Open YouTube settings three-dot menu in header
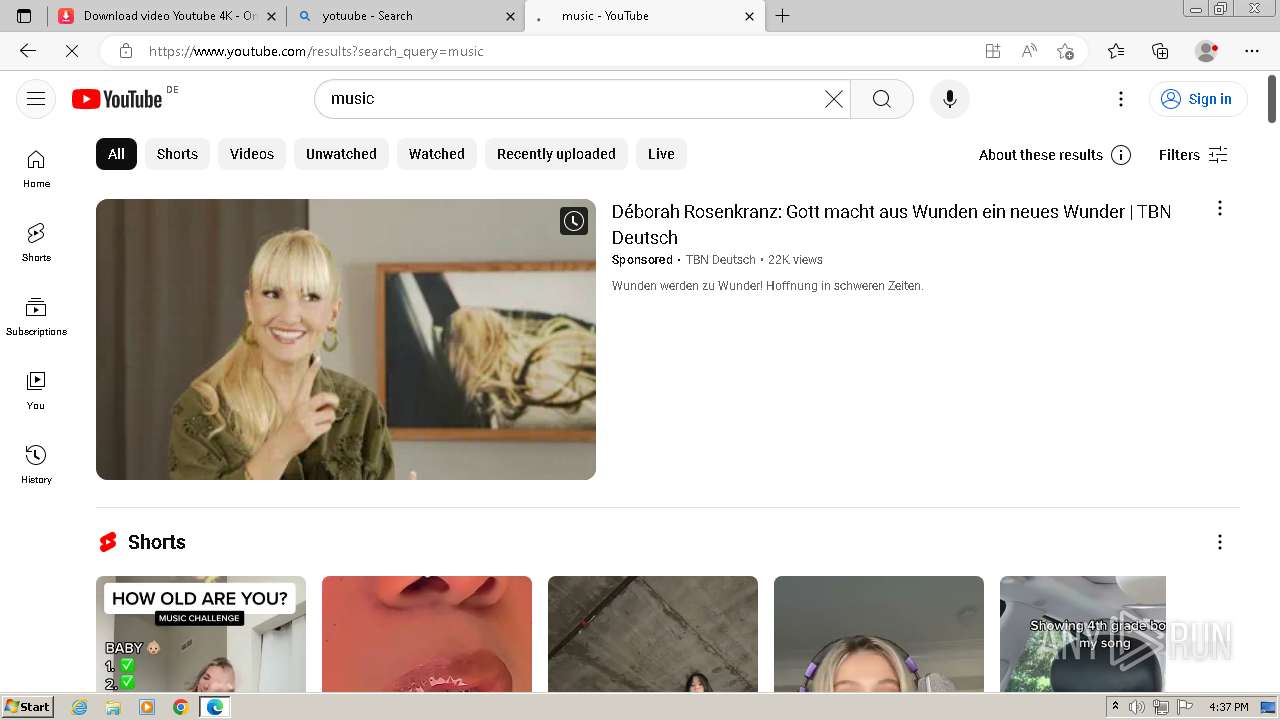 pyautogui.click(x=1121, y=99)
